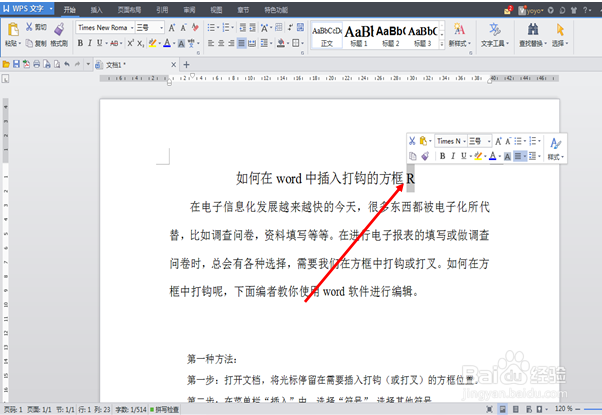
Task: Toggle justify alignment in the ribbon
Action: click(241, 43)
